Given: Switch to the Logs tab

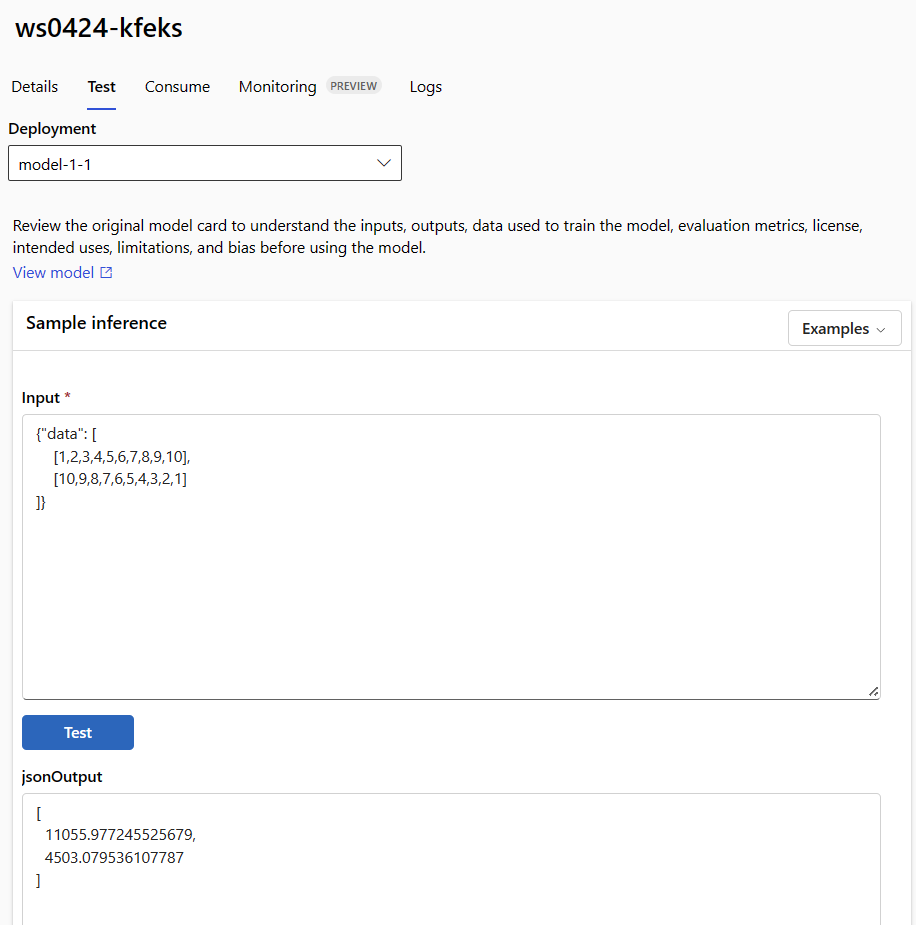Looking at the screenshot, I should (425, 87).
